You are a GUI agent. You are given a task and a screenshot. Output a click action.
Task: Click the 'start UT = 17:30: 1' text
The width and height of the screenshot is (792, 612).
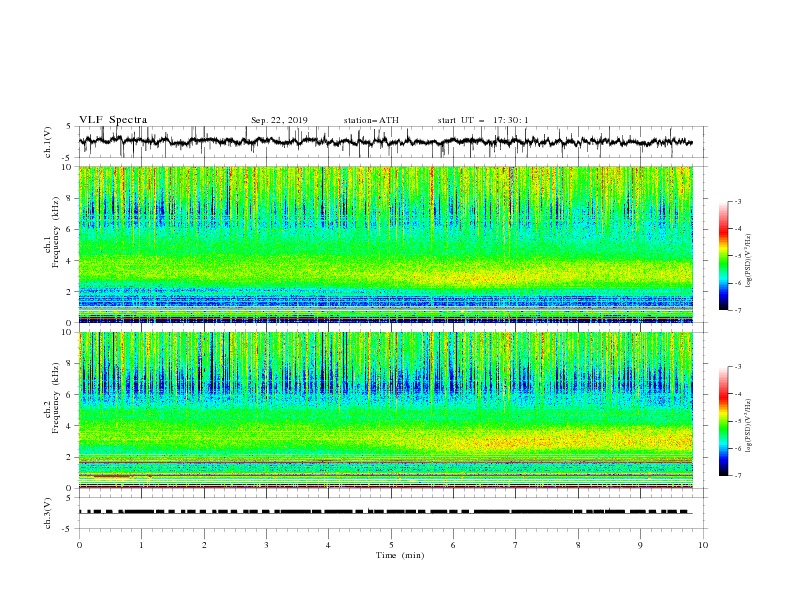point(483,120)
